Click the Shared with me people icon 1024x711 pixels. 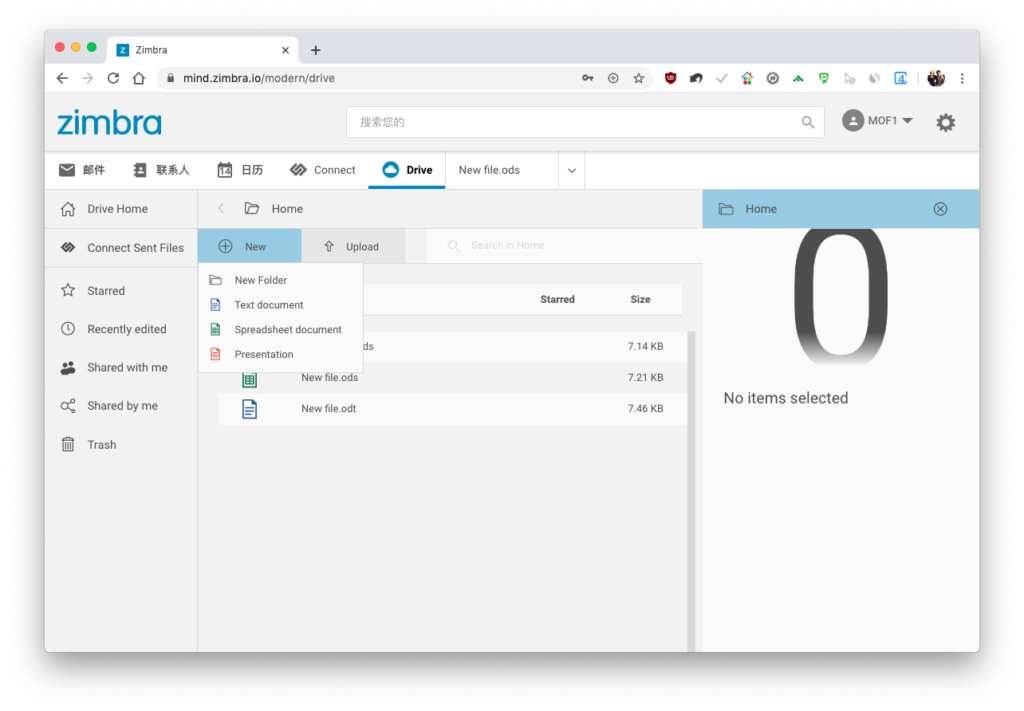(x=68, y=368)
